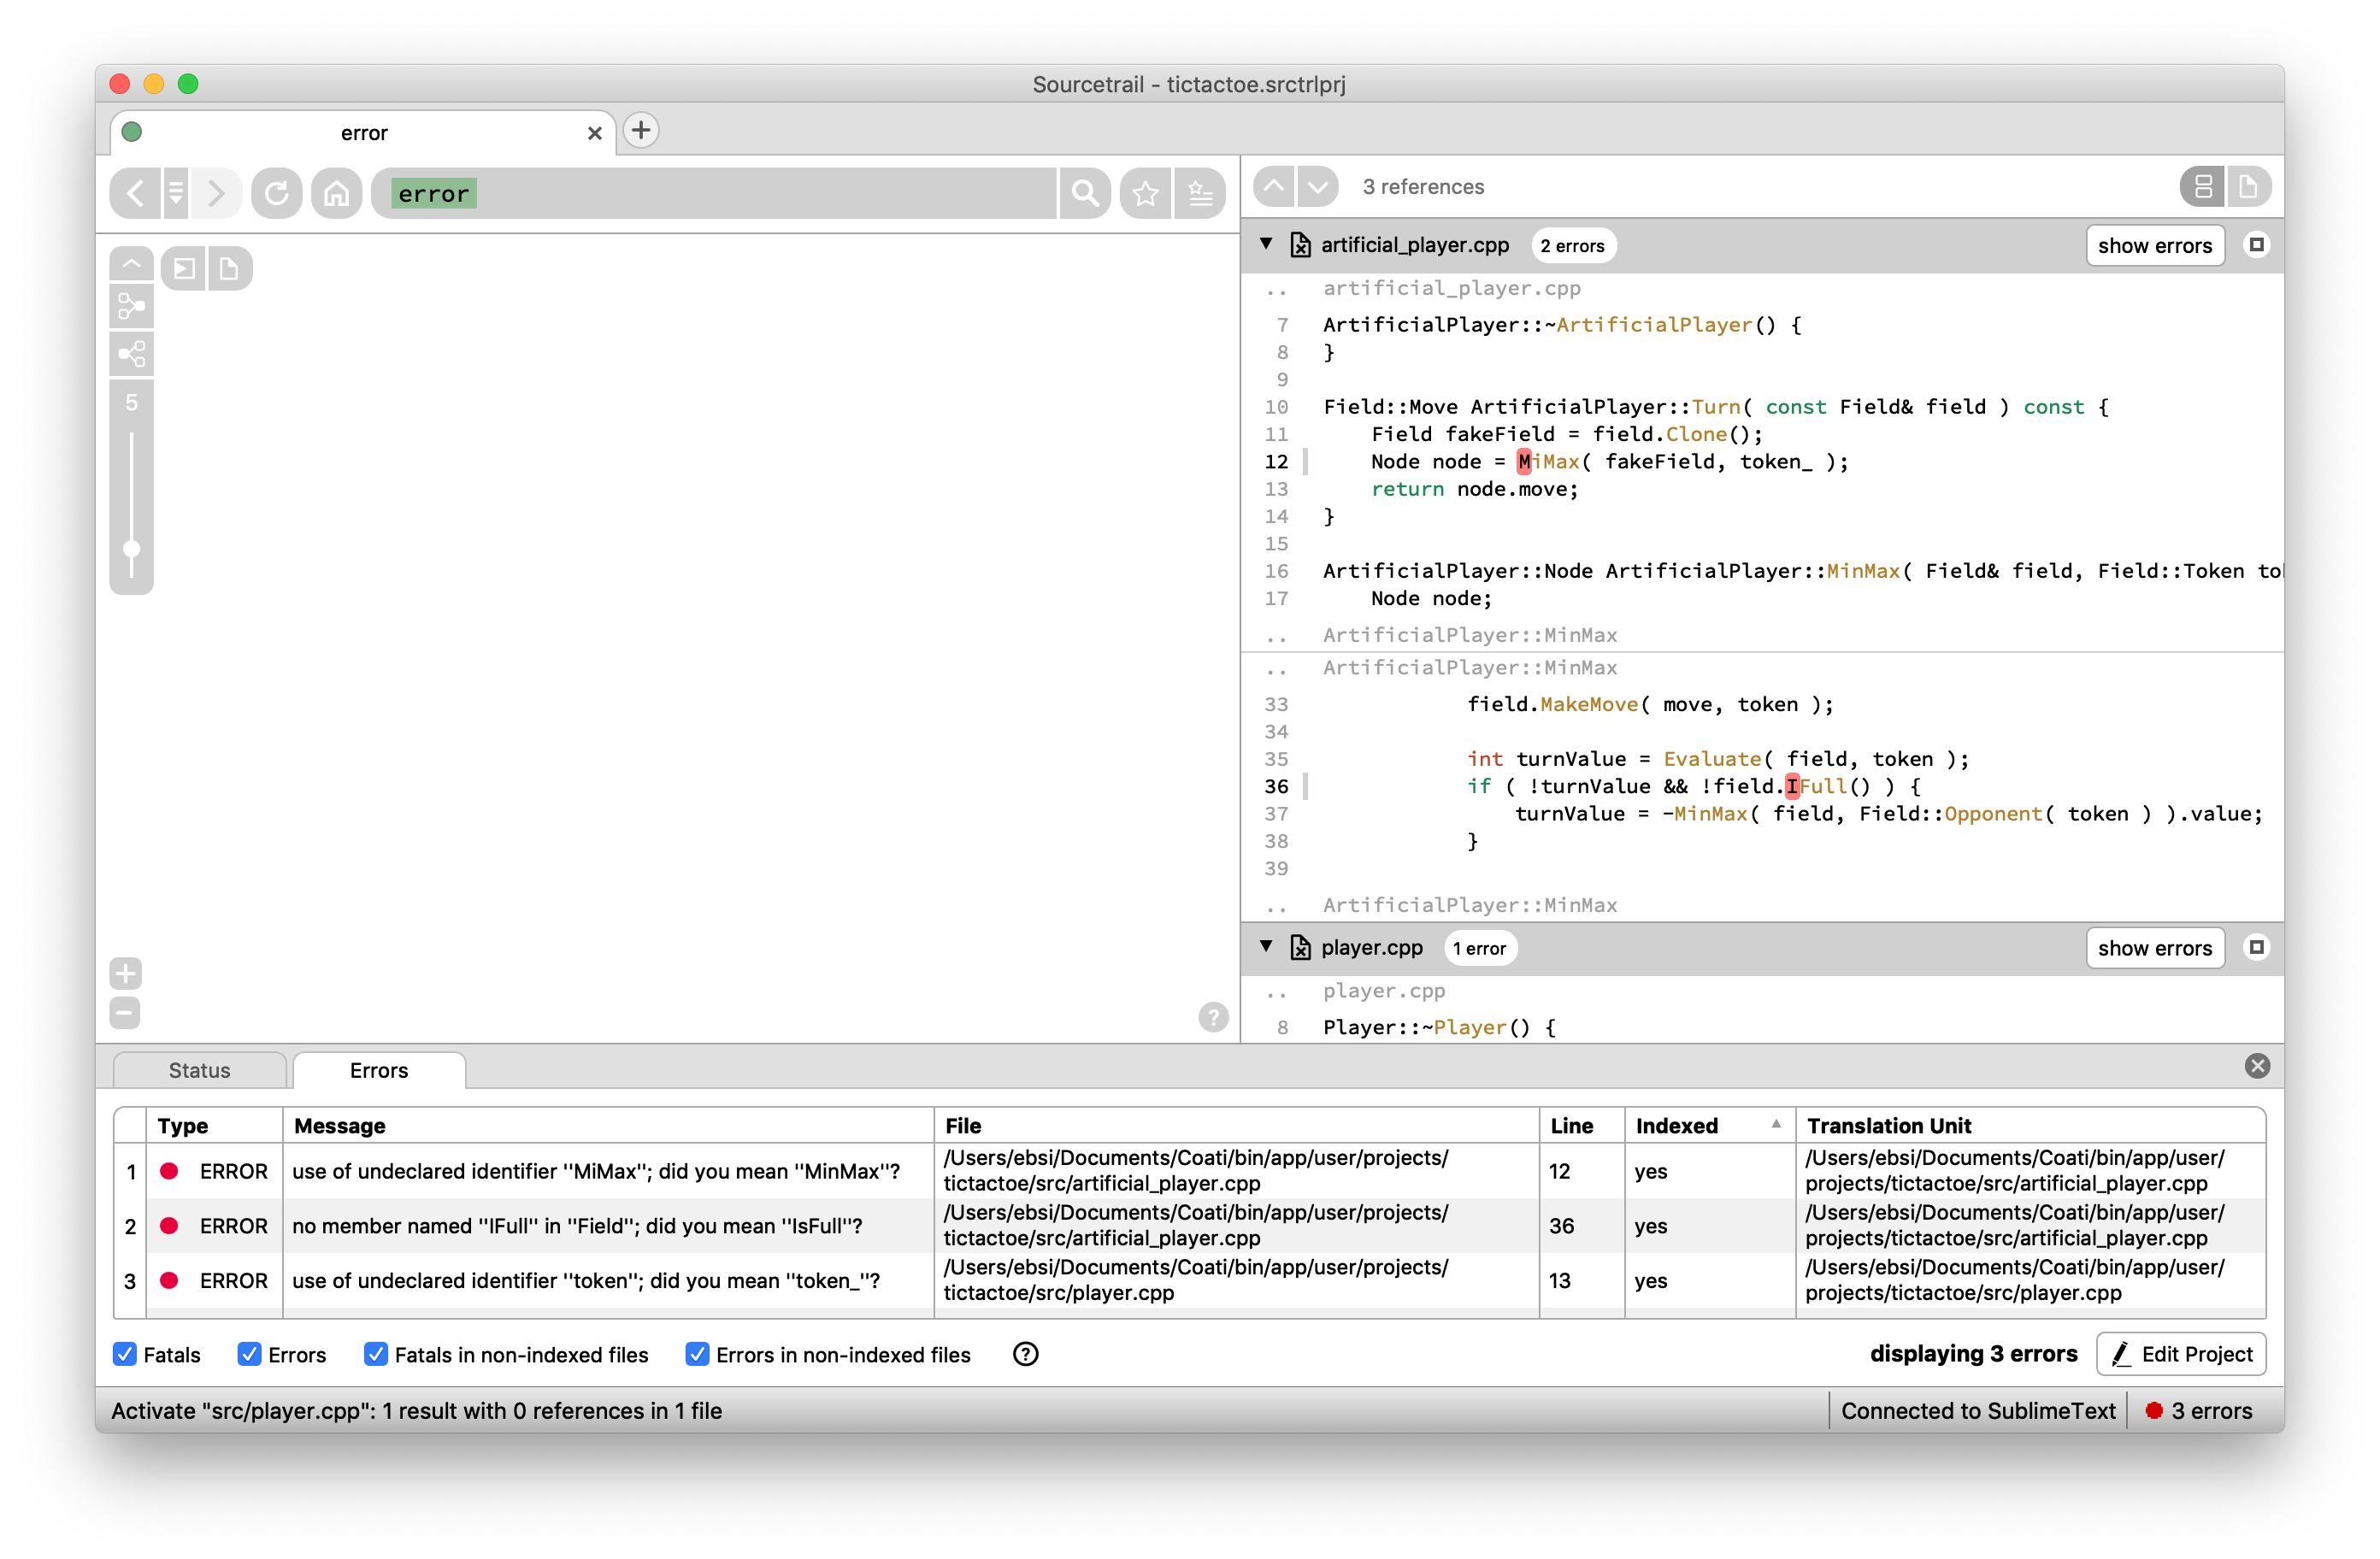Click the Edit Project button

pyautogui.click(x=2181, y=1354)
